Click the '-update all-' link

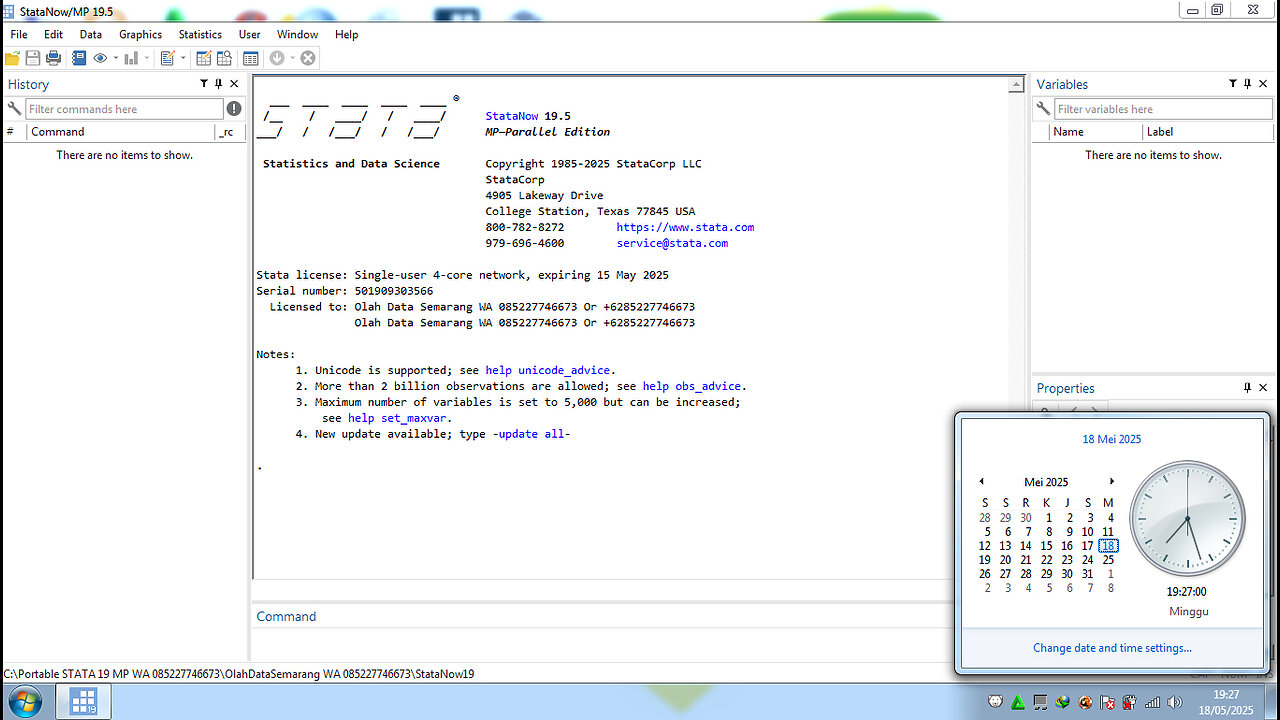(x=531, y=434)
